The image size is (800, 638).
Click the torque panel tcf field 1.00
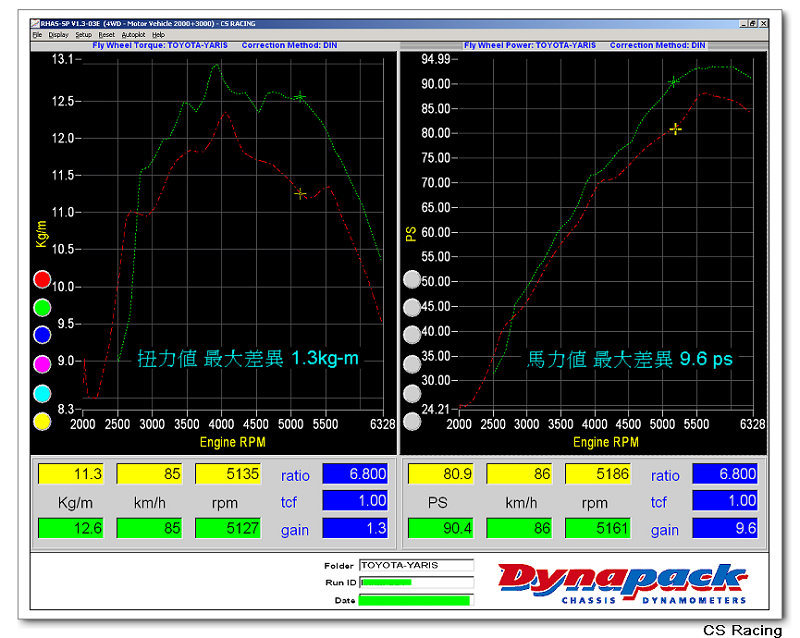[355, 500]
